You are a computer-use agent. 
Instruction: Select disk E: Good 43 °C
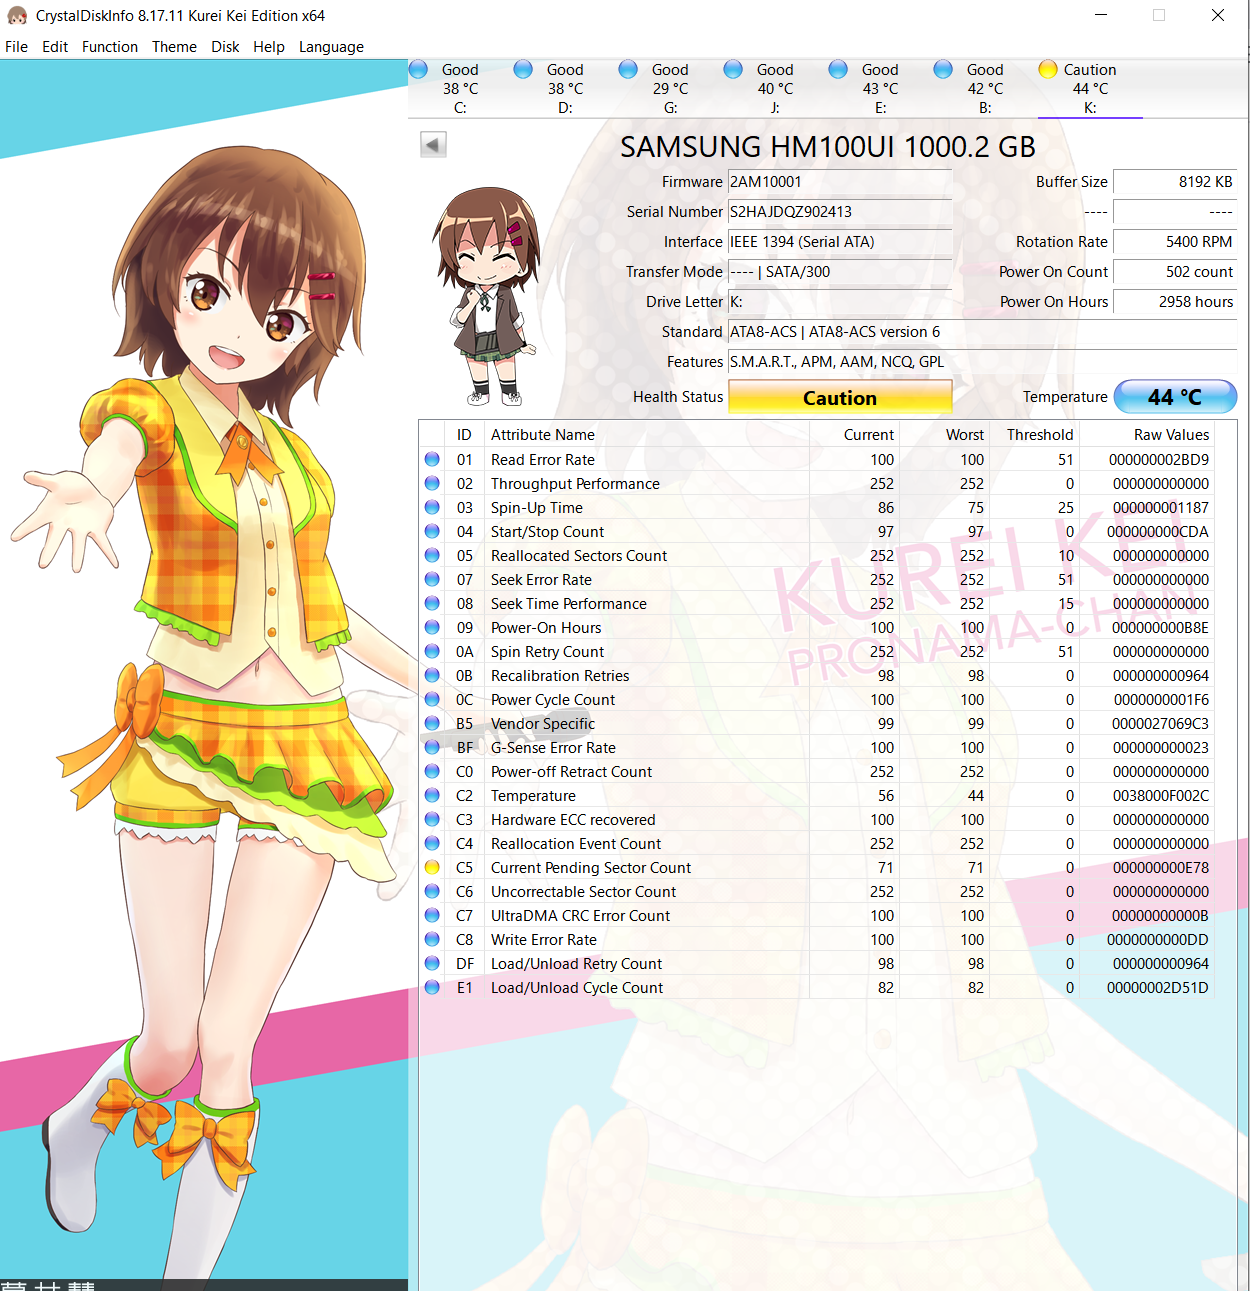pos(880,88)
